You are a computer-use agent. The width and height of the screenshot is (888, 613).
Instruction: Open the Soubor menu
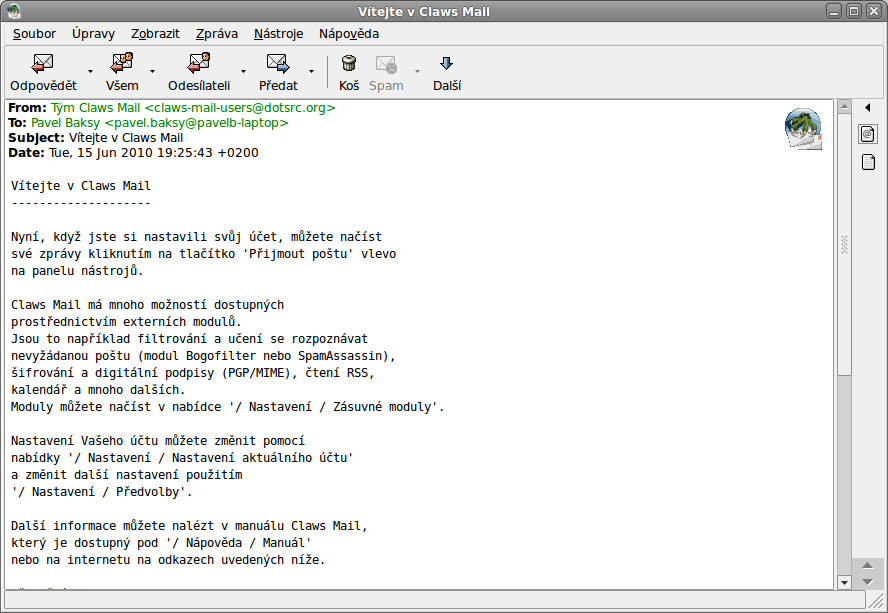coord(34,33)
